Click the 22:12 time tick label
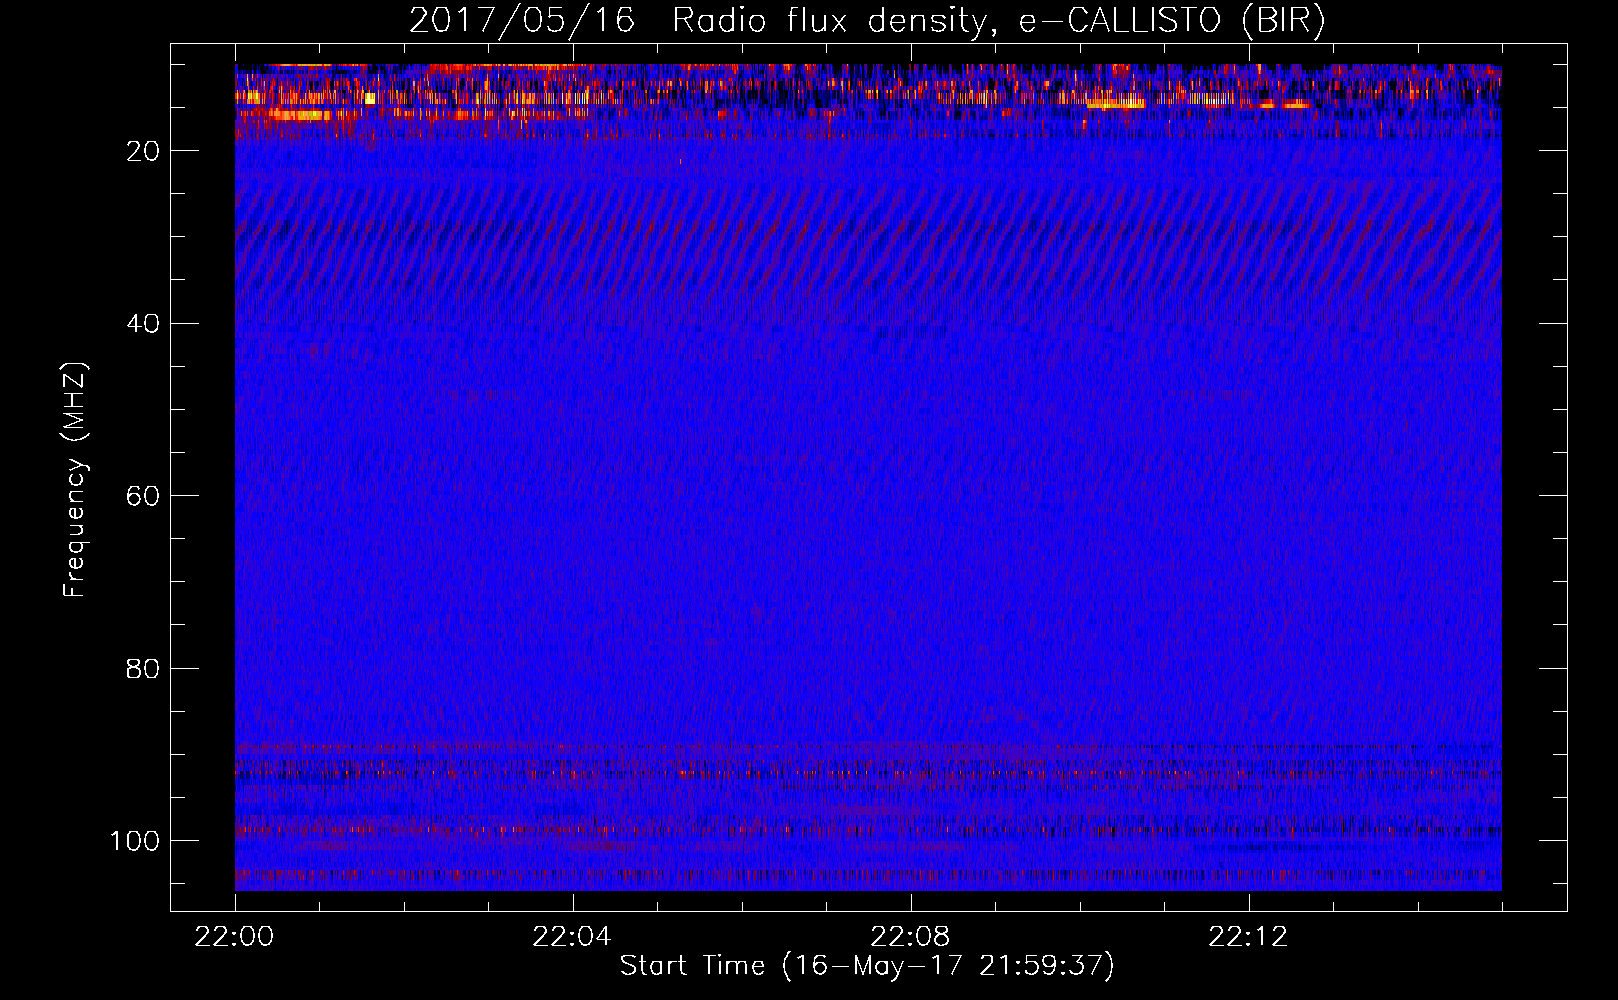The image size is (1618, 1000). click(1248, 937)
